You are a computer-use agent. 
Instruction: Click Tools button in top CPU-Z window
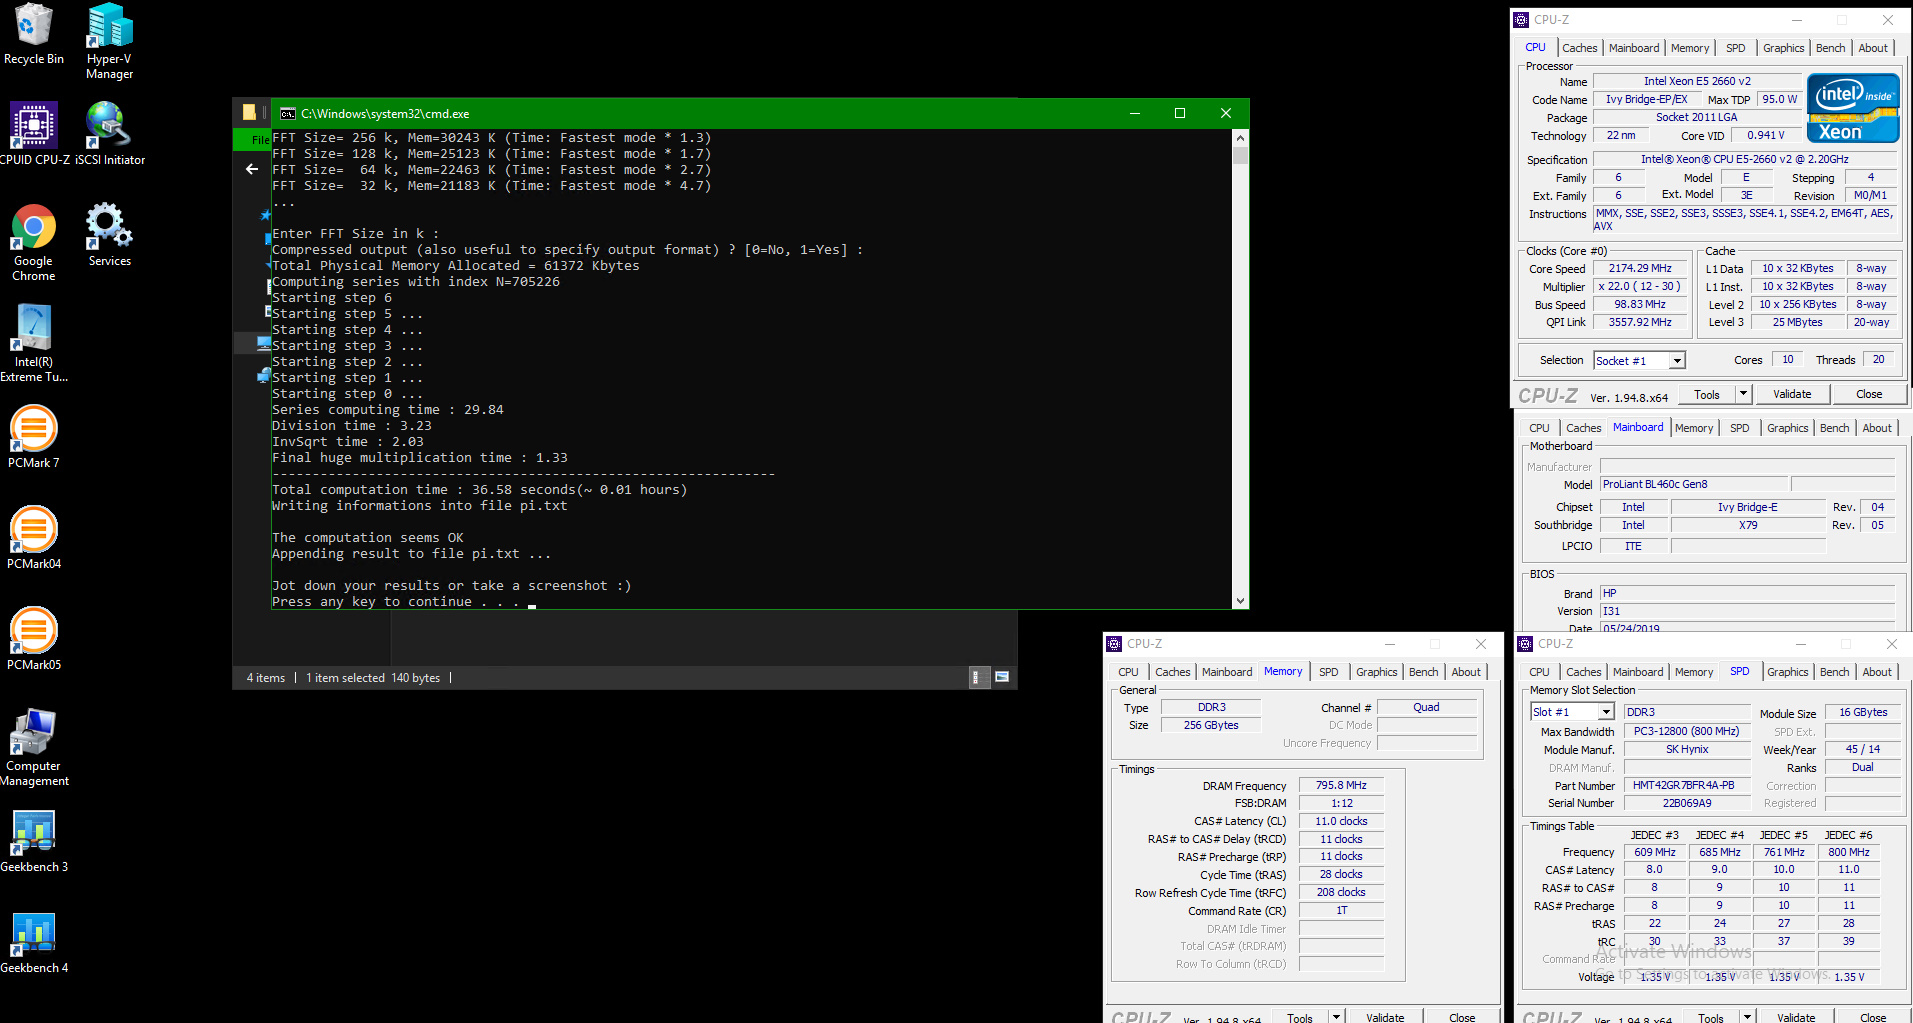pos(1707,394)
